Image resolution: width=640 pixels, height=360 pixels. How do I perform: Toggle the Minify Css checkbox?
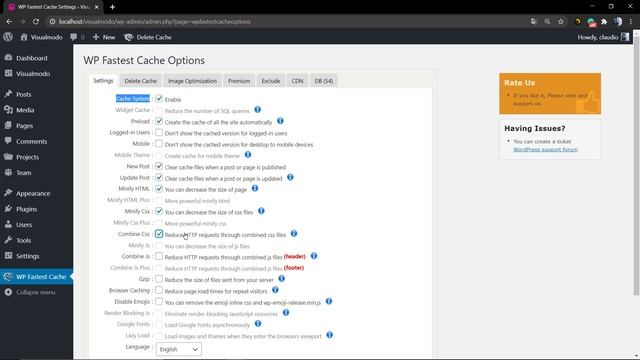[159, 211]
